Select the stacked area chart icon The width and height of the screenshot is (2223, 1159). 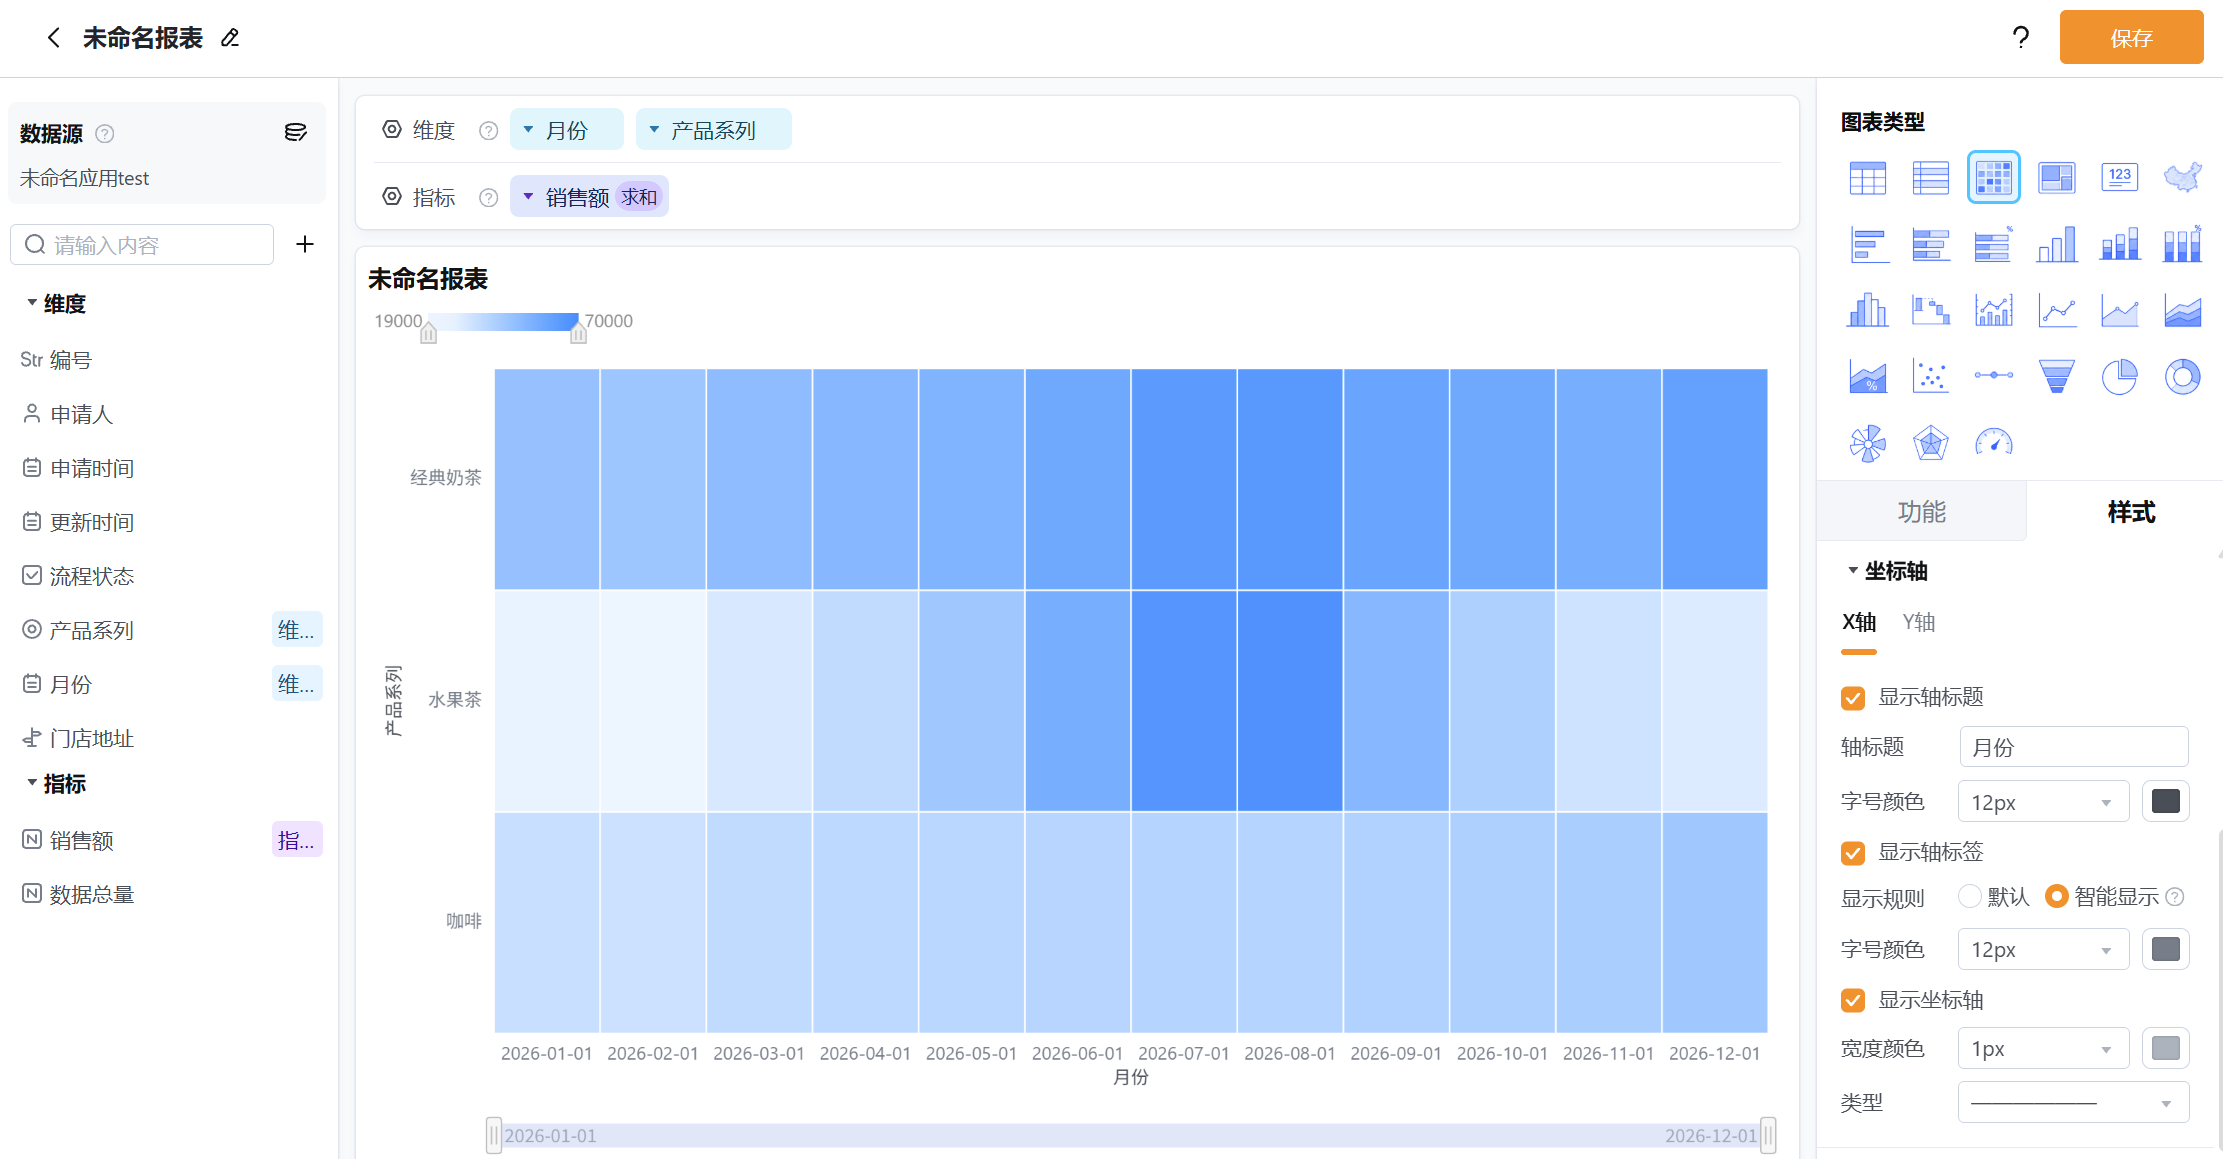pyautogui.click(x=2182, y=311)
